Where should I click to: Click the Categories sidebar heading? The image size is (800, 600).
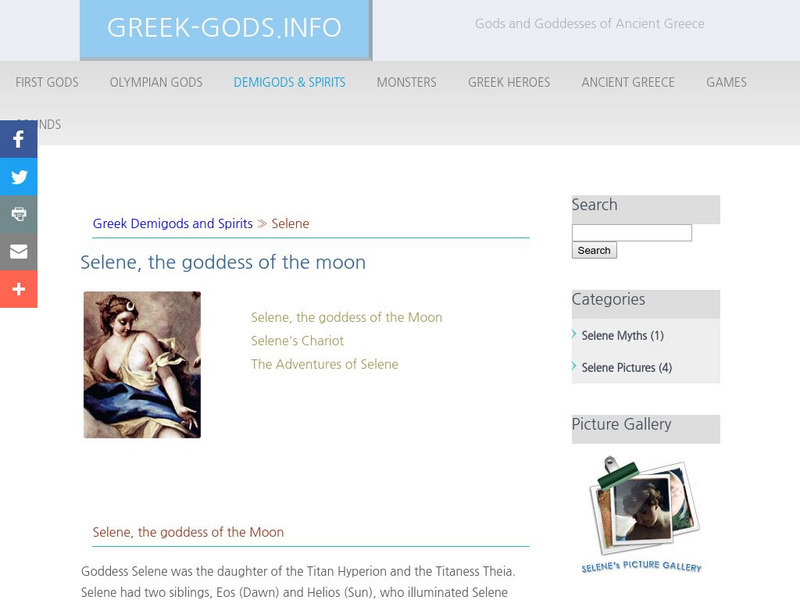pyautogui.click(x=608, y=299)
